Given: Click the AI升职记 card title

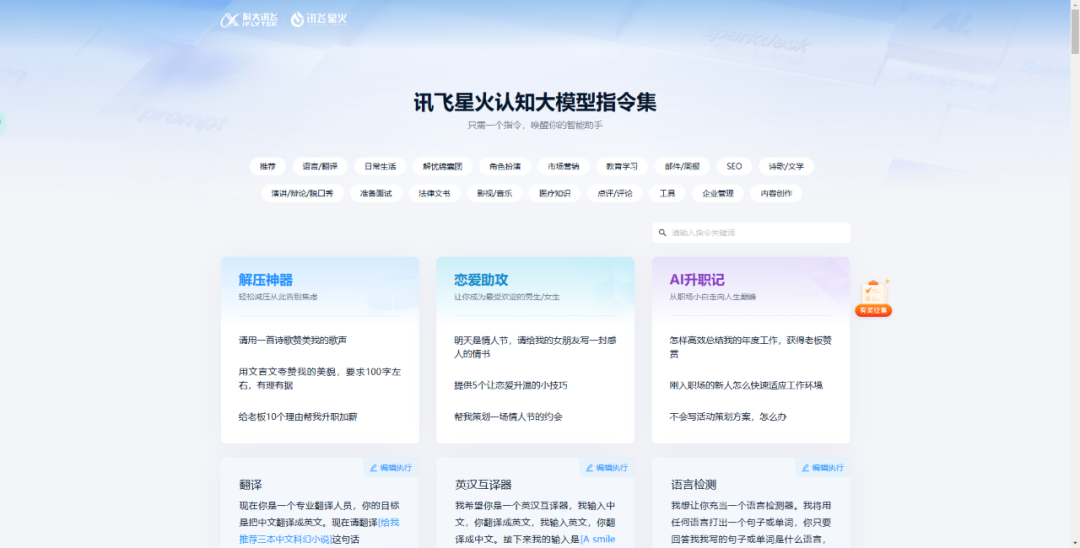Looking at the screenshot, I should click(696, 280).
